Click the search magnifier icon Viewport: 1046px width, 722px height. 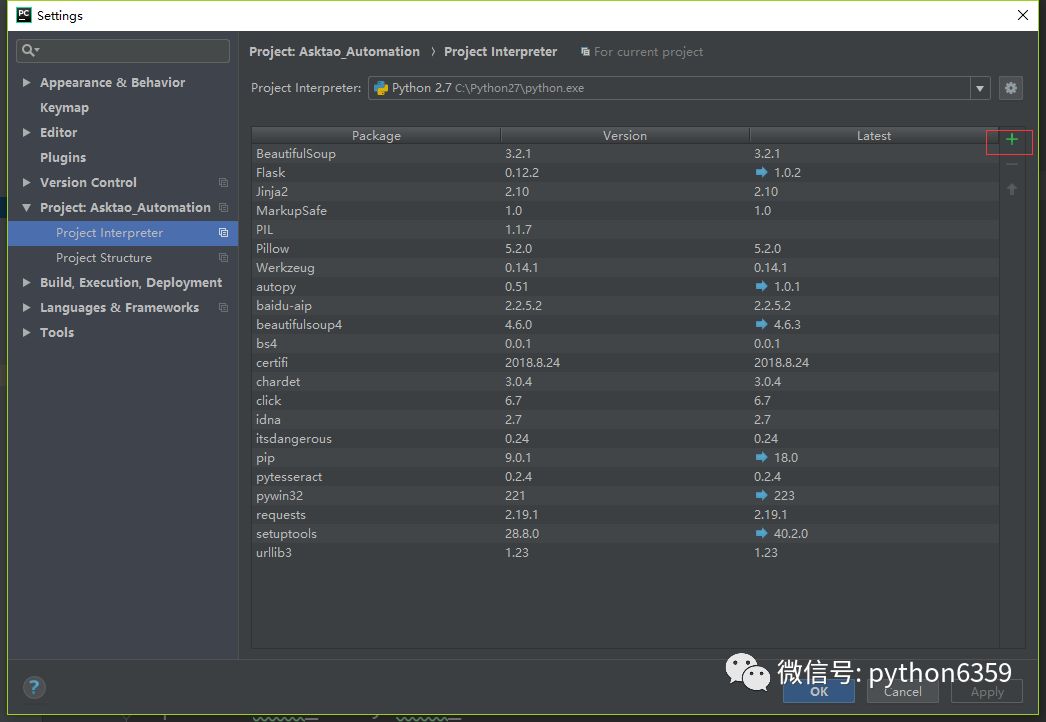pyautogui.click(x=30, y=50)
